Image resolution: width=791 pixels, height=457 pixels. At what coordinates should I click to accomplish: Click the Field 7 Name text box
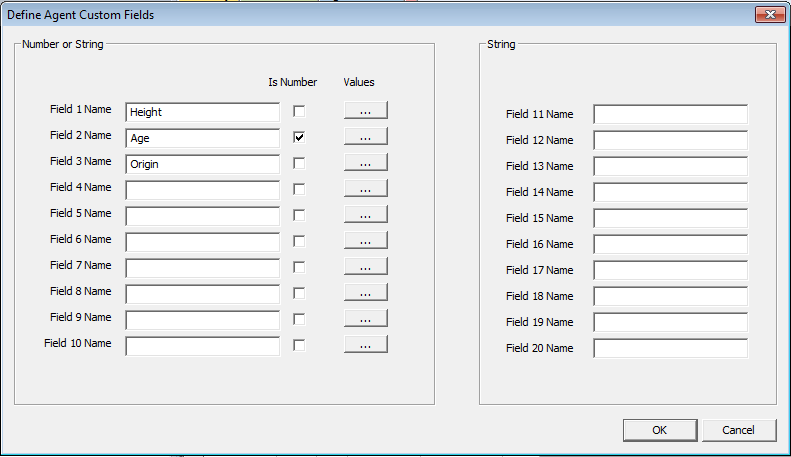[x=202, y=268]
